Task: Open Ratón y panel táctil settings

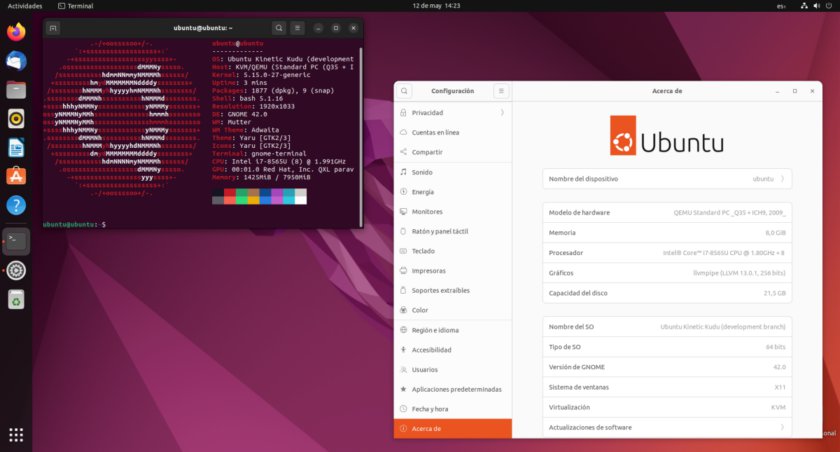Action: [x=453, y=231]
